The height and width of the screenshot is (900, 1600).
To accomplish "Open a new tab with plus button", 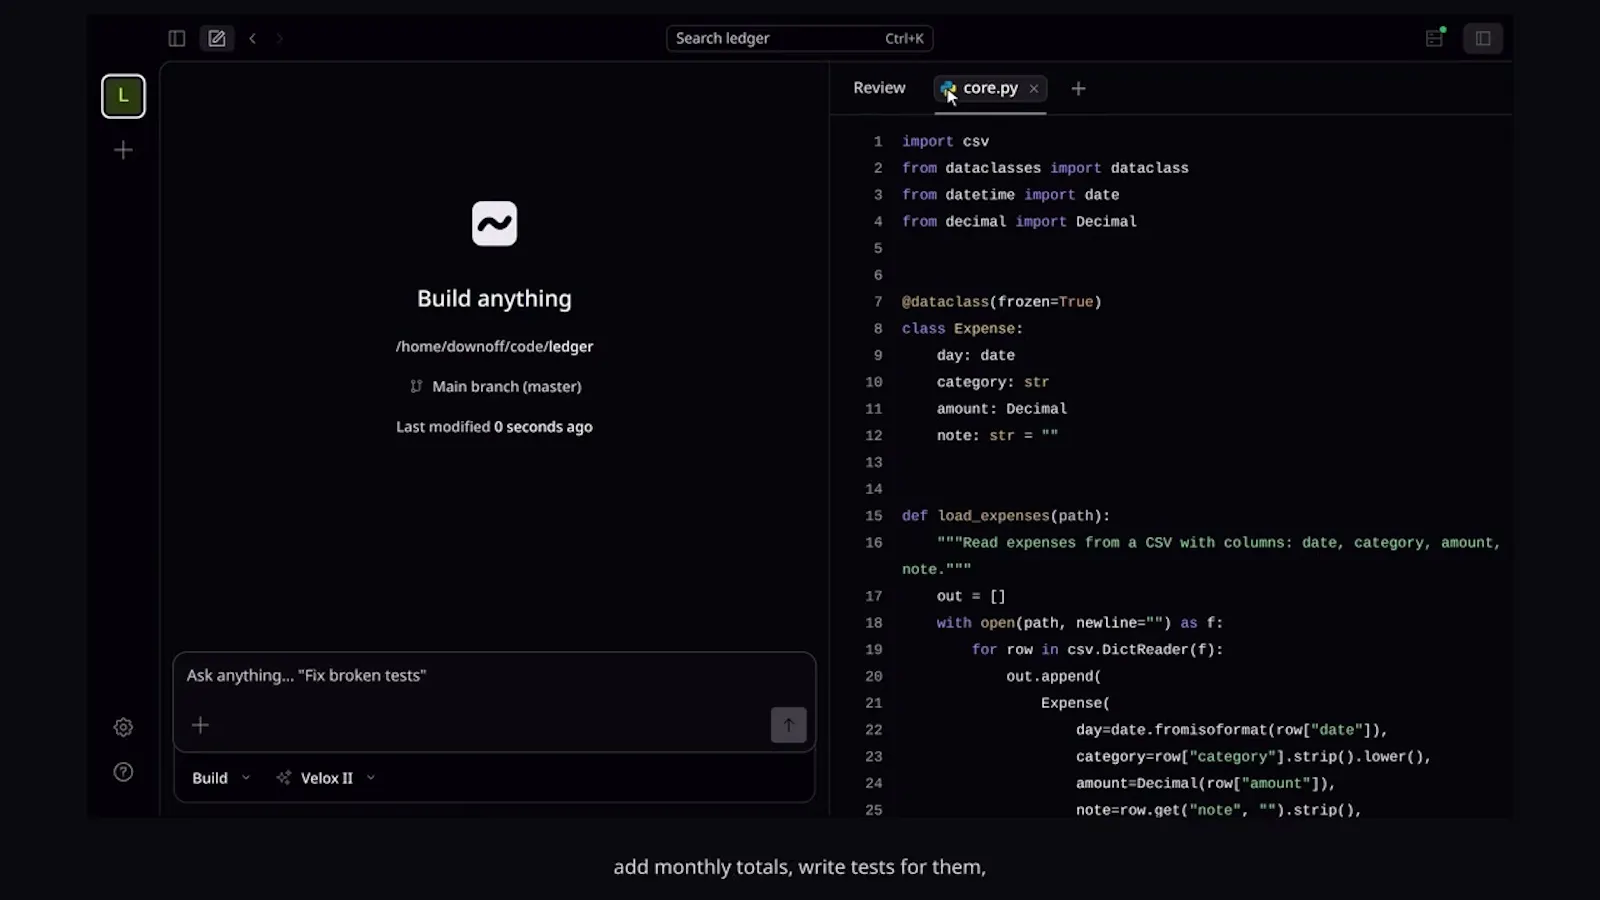I will pyautogui.click(x=1078, y=89).
